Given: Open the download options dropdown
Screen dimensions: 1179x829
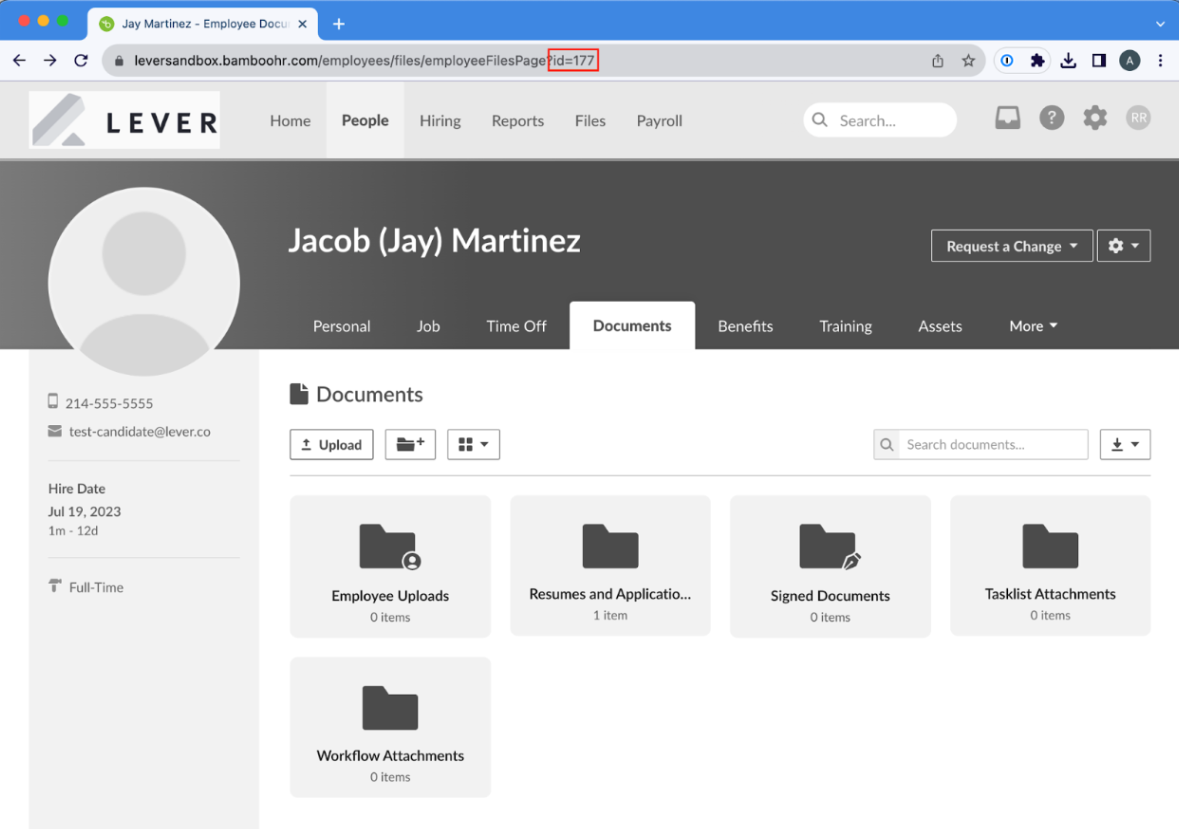Looking at the screenshot, I should pyautogui.click(x=1125, y=444).
